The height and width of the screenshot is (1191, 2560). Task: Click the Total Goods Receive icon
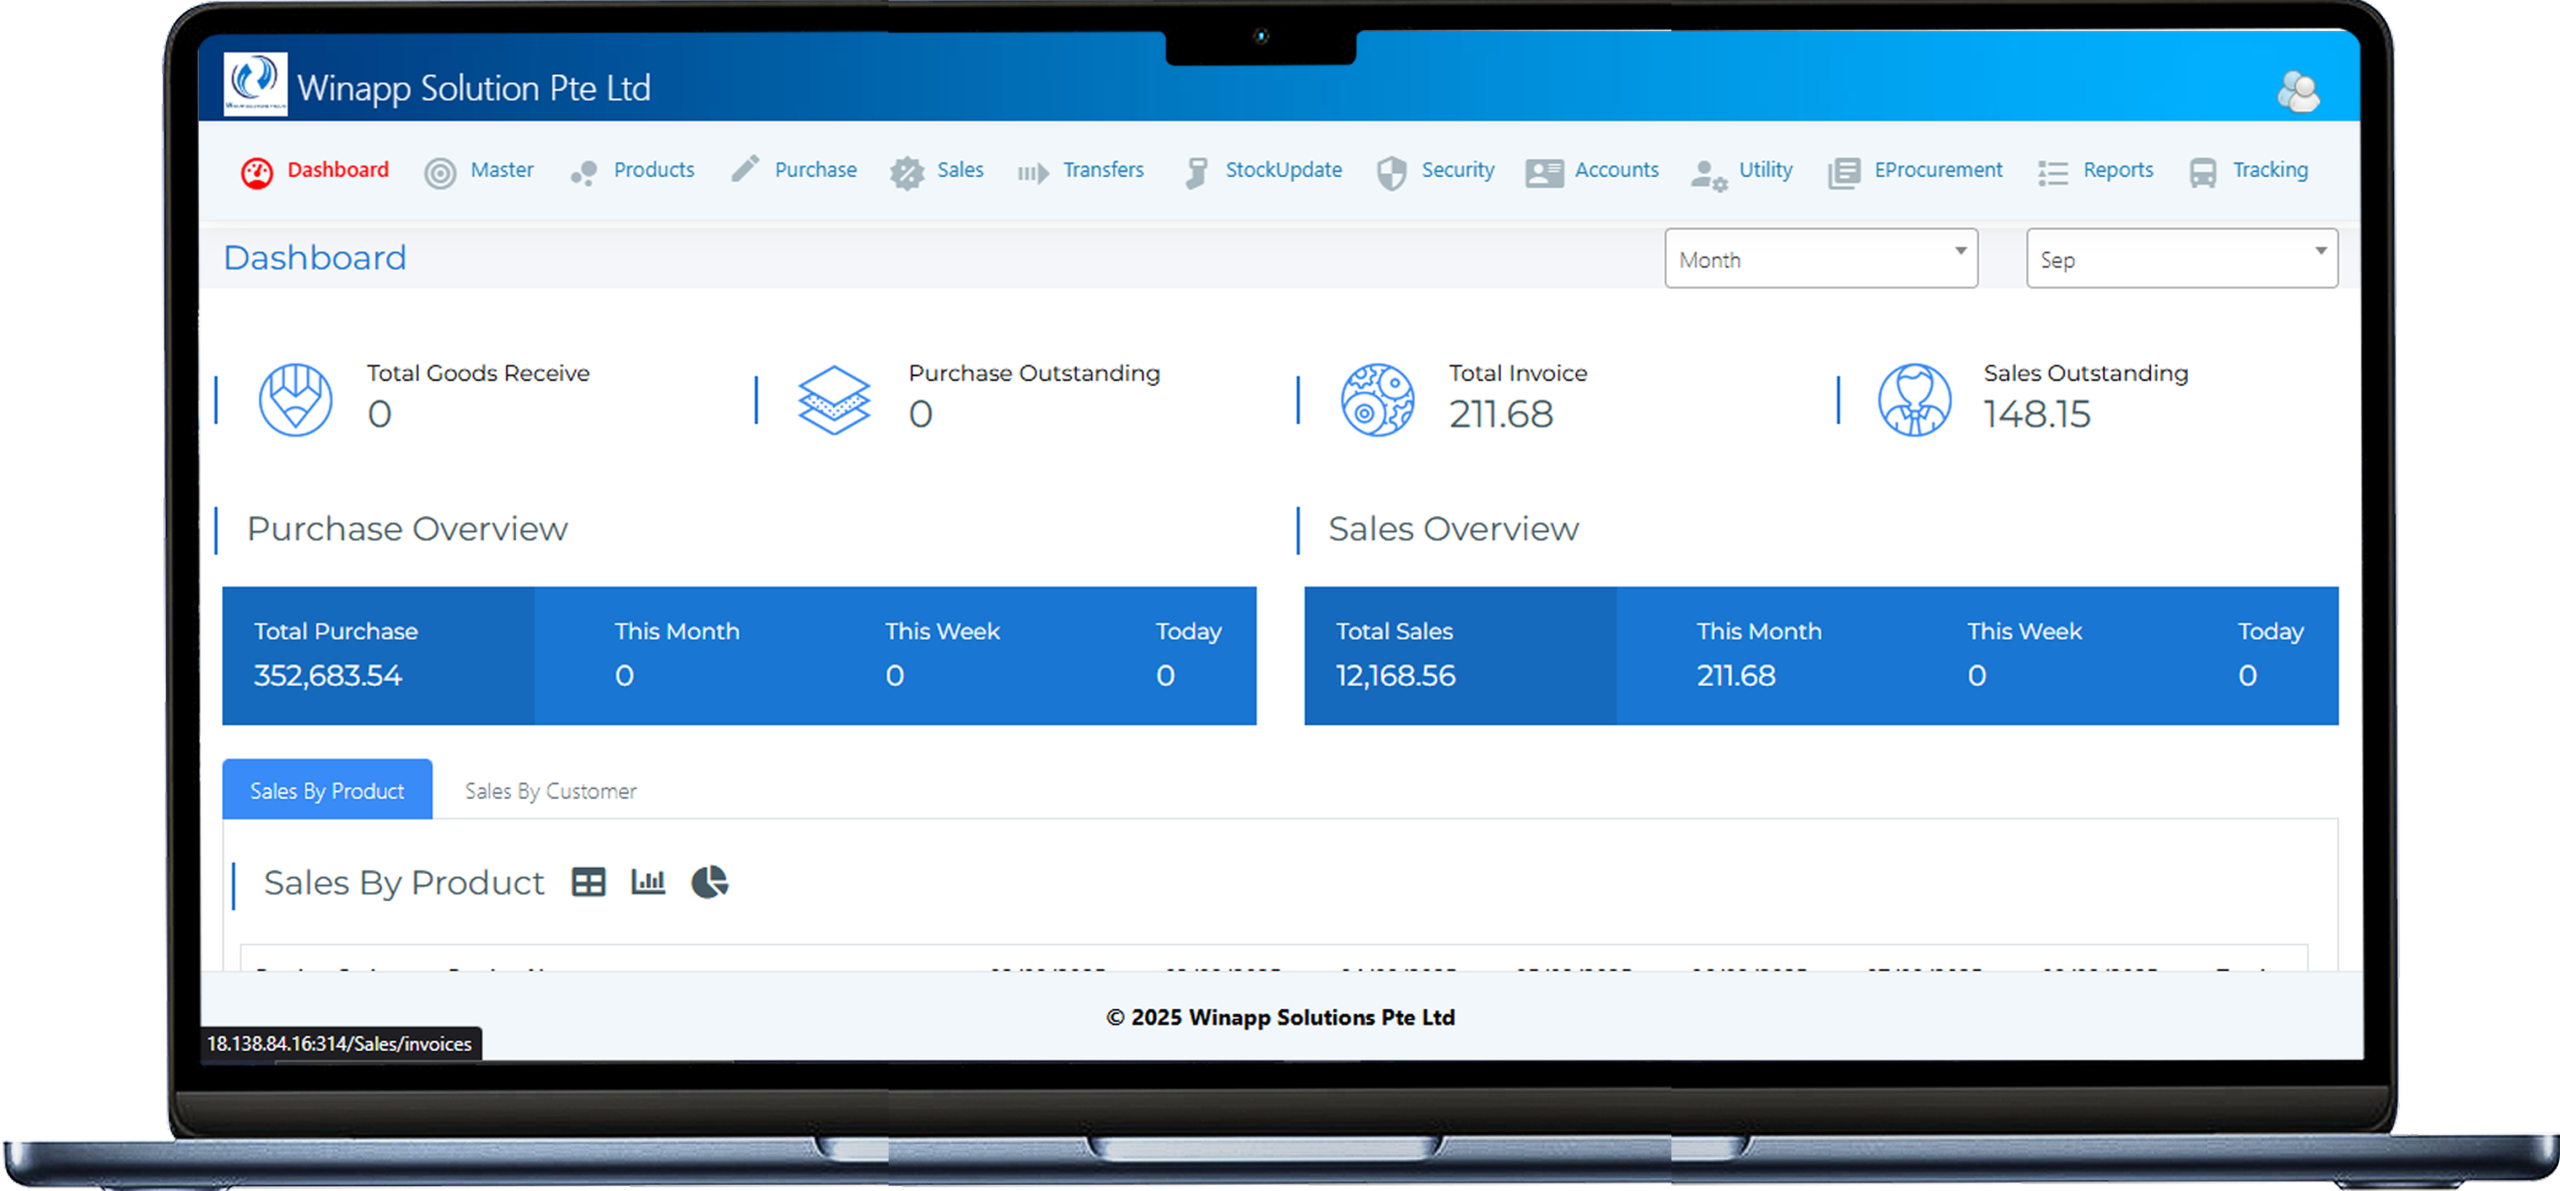[295, 400]
